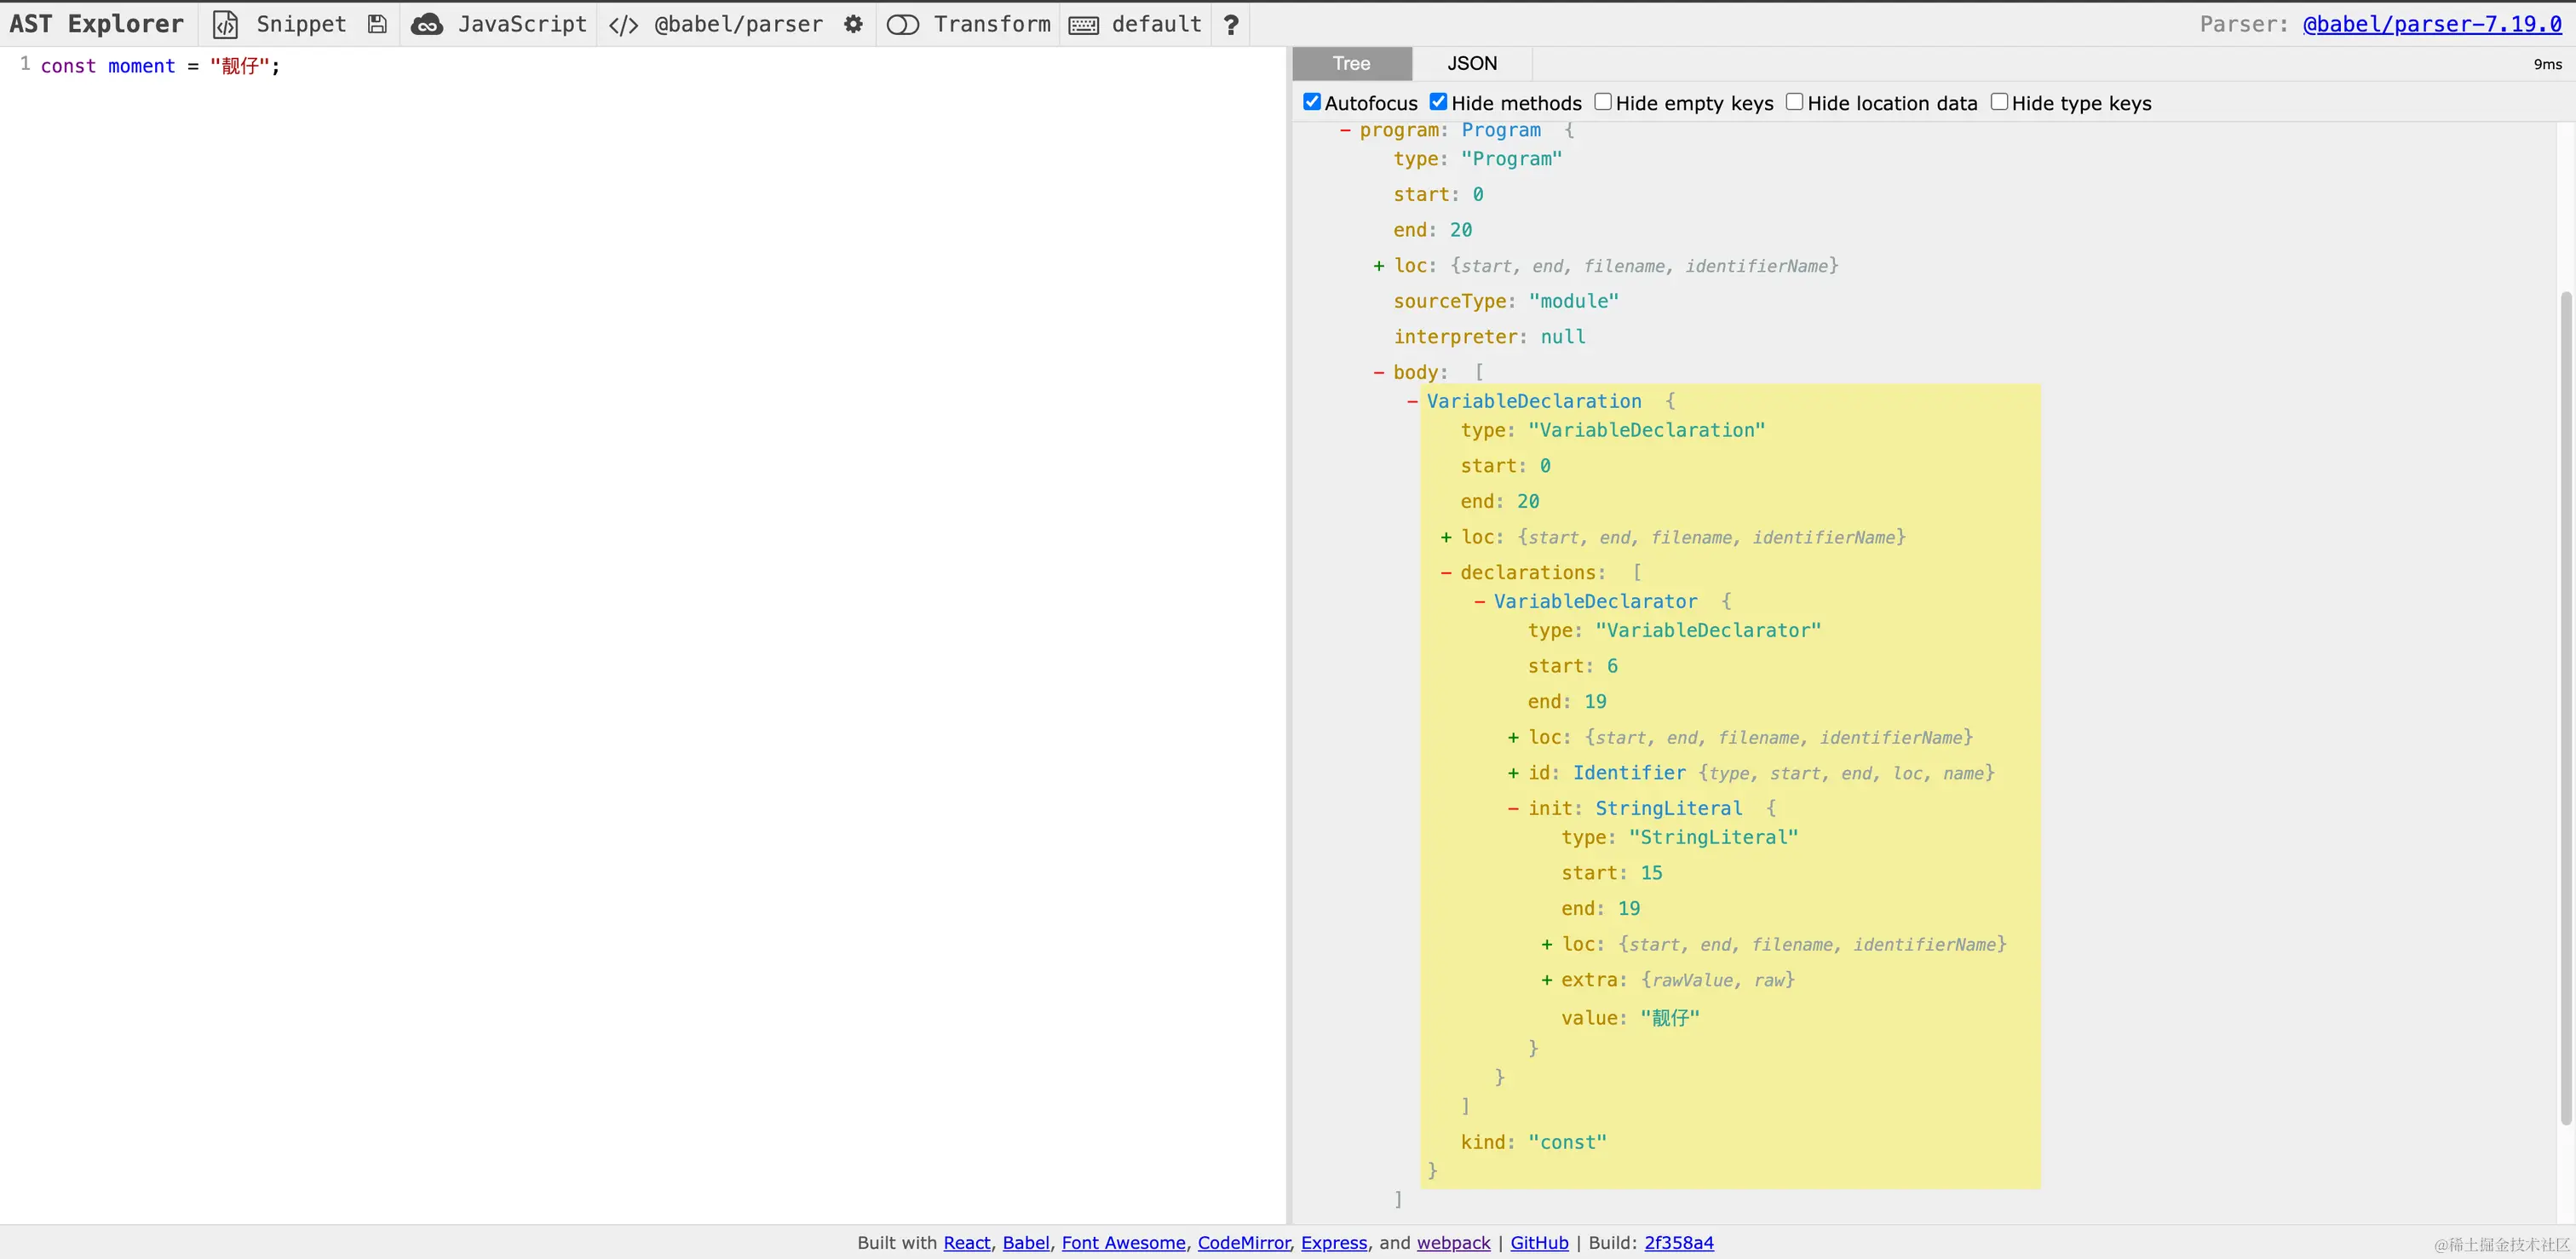Viewport: 2576px width, 1259px height.
Task: Uncheck Hide methods checkbox
Action: pyautogui.click(x=1438, y=102)
